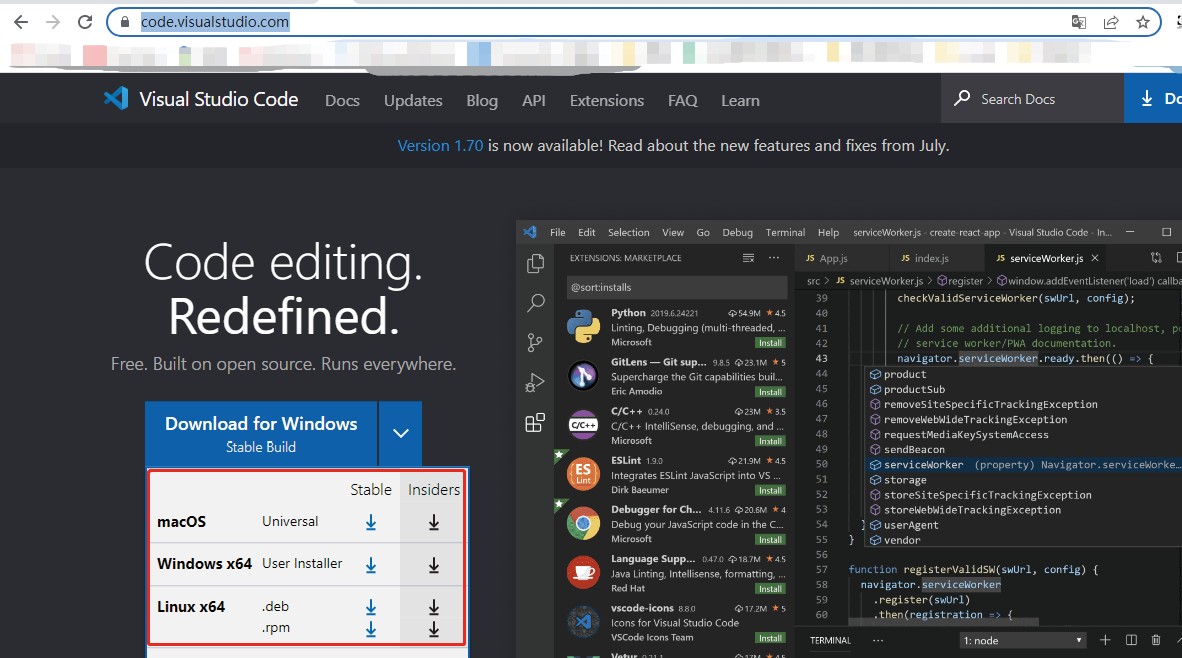The width and height of the screenshot is (1182, 658).
Task: Open Explorer icon in the VS Code activity bar
Action: (535, 263)
